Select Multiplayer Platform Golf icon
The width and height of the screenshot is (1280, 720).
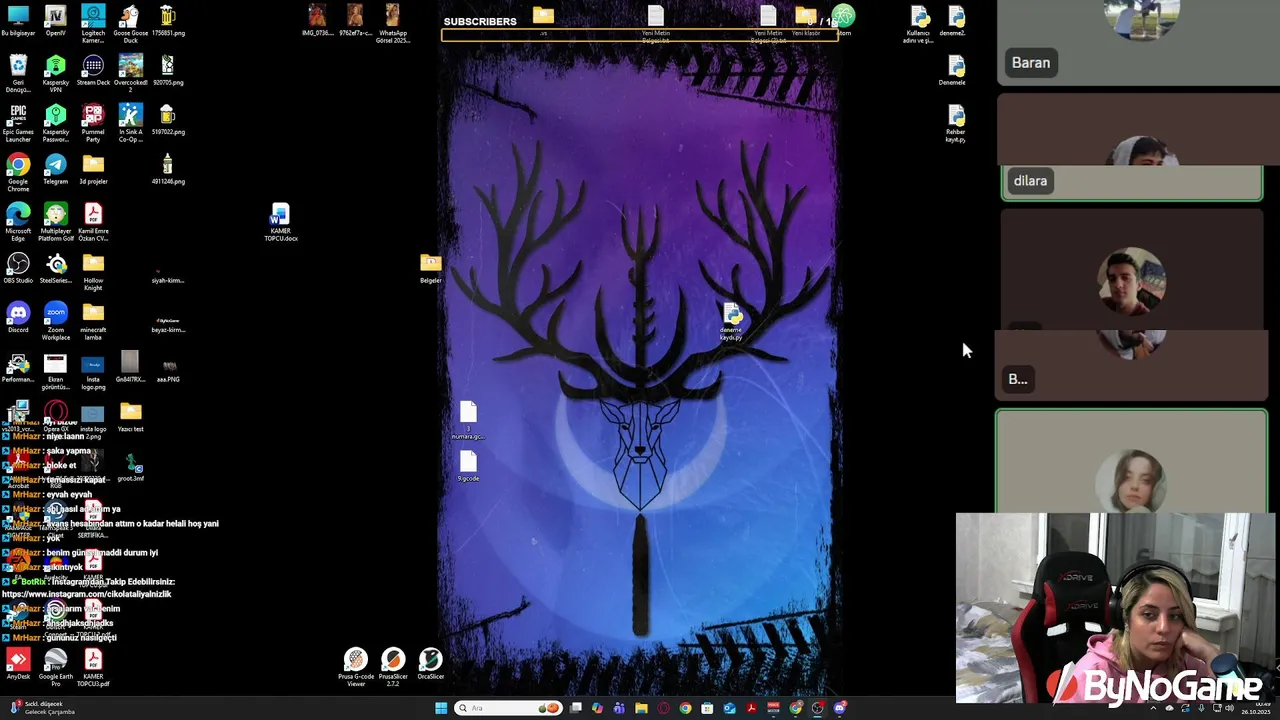point(56,222)
